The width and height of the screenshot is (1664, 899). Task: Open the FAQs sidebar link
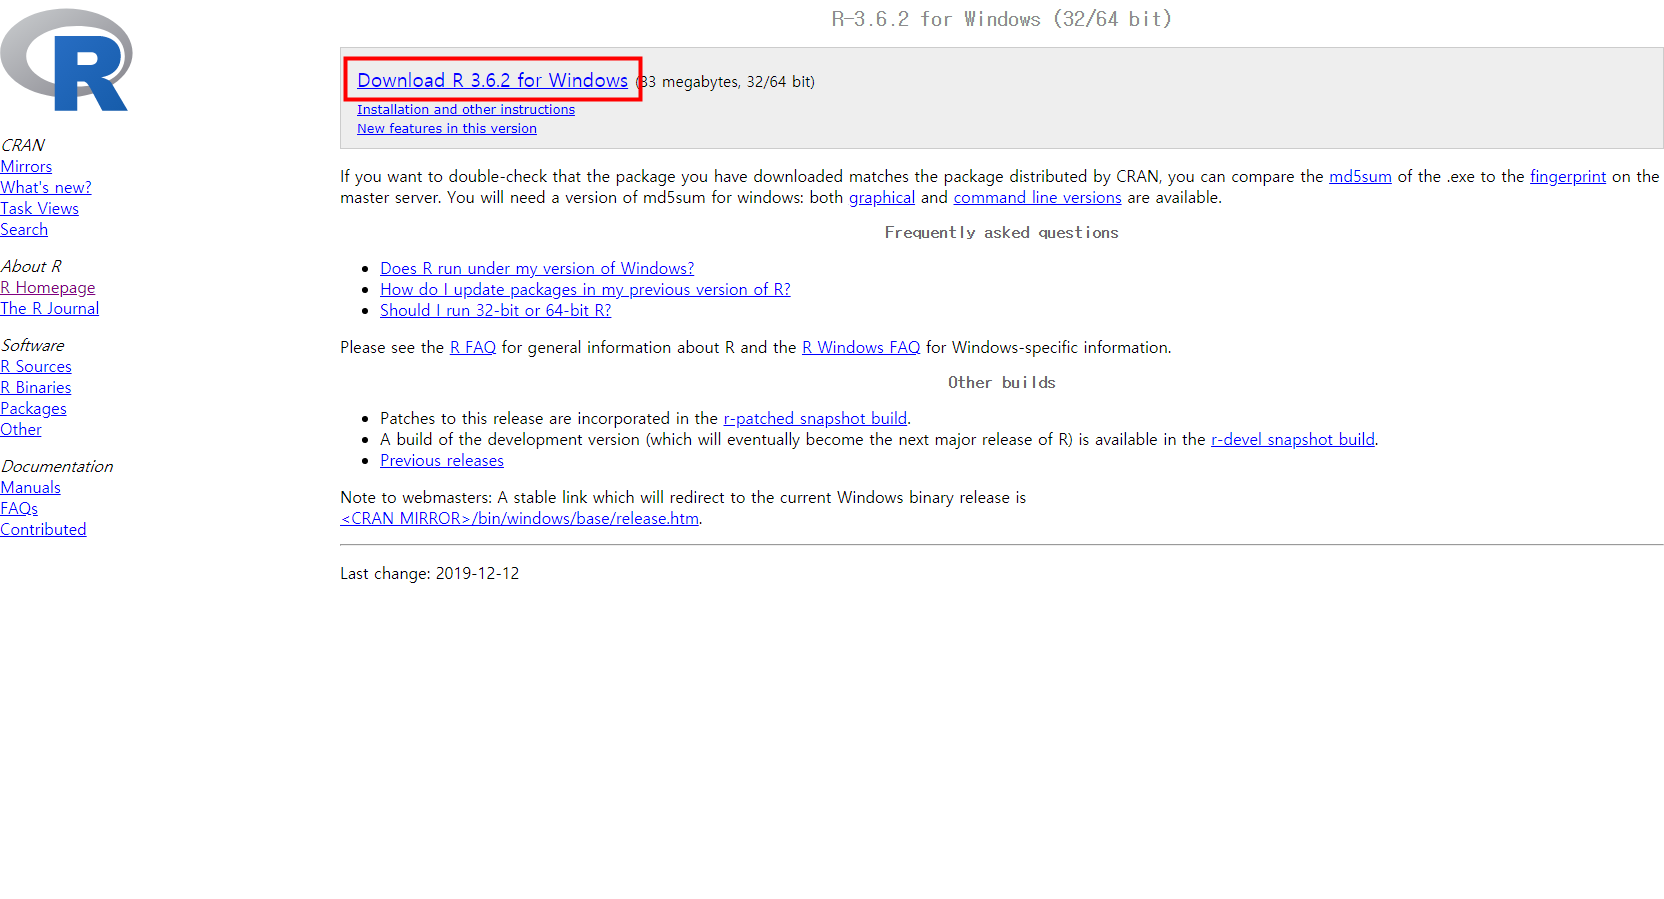(19, 508)
